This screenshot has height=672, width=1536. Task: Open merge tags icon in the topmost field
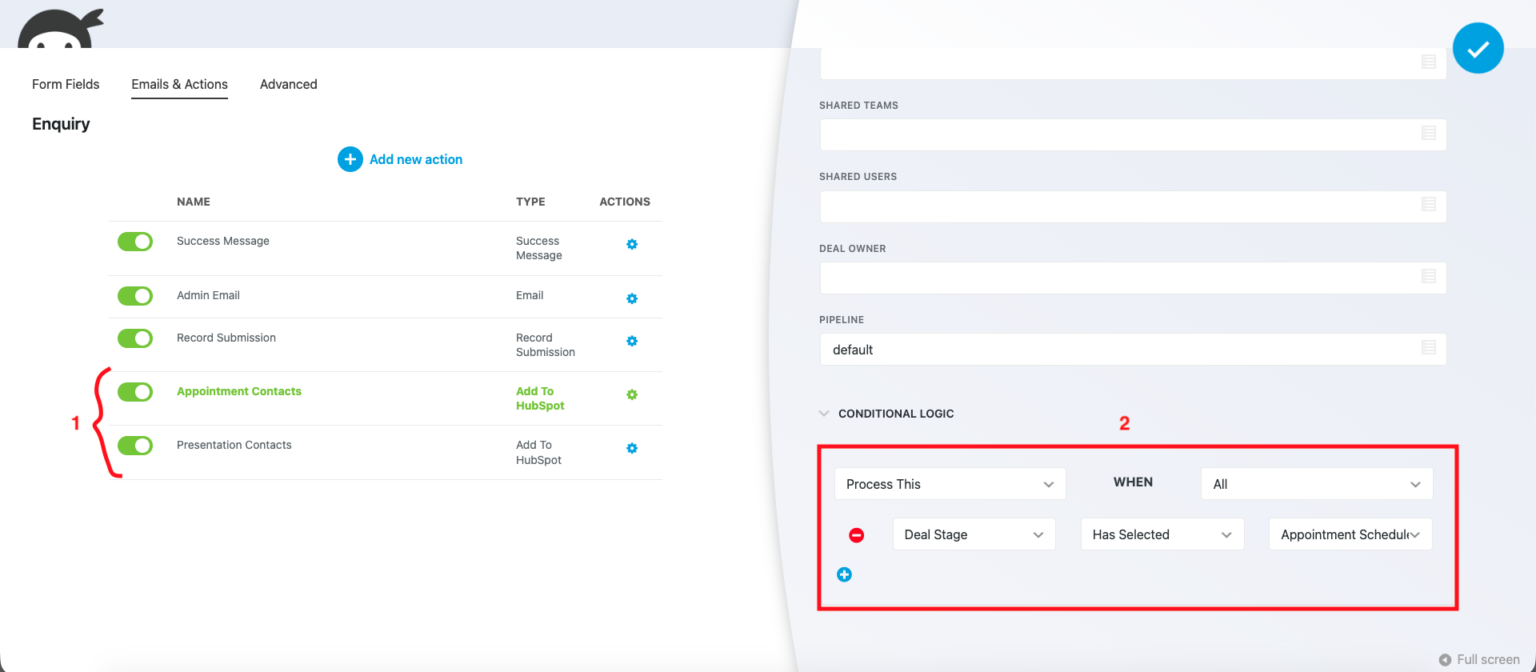[1429, 62]
